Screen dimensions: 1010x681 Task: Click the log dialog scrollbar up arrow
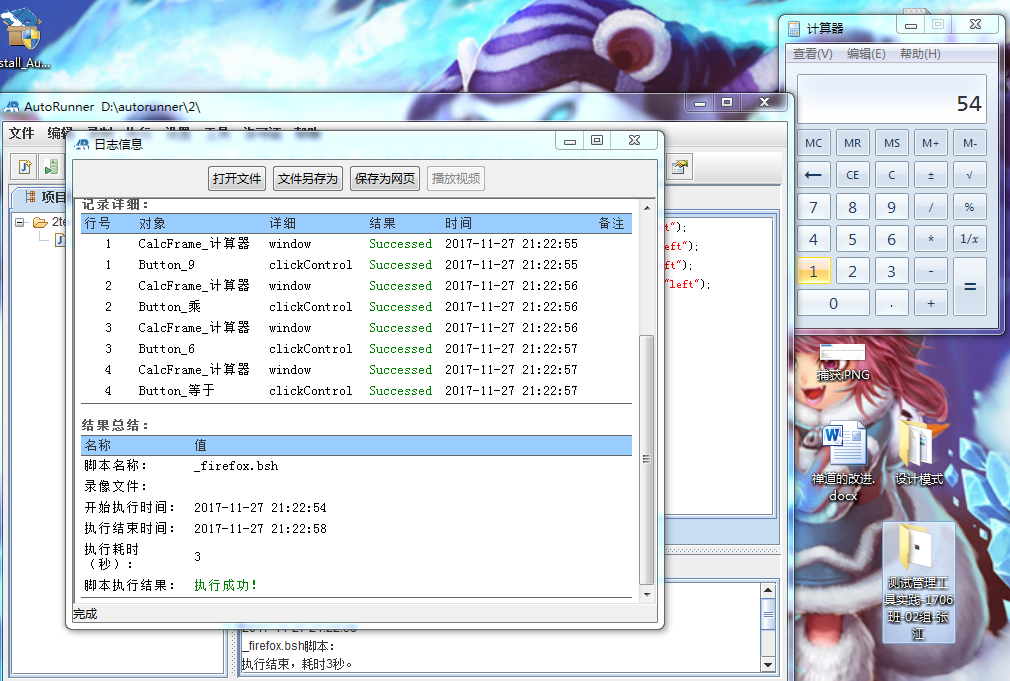coord(647,208)
